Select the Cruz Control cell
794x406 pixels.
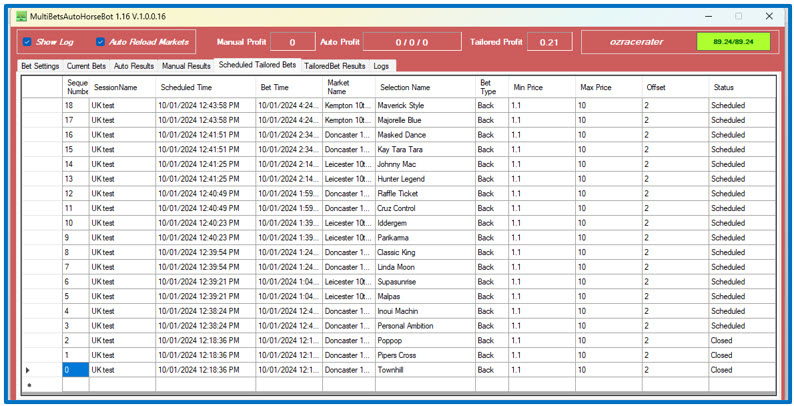click(425, 208)
